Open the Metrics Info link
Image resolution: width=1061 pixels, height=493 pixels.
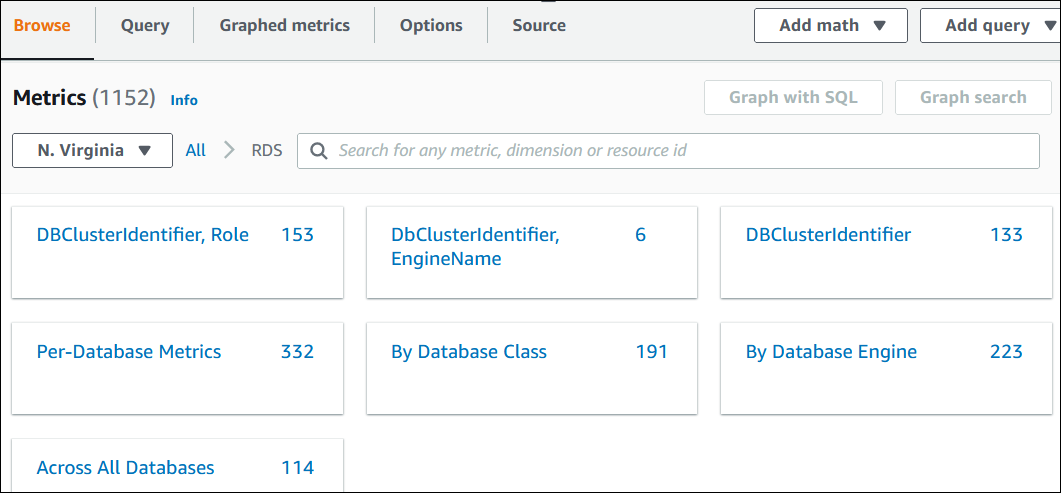(x=184, y=100)
